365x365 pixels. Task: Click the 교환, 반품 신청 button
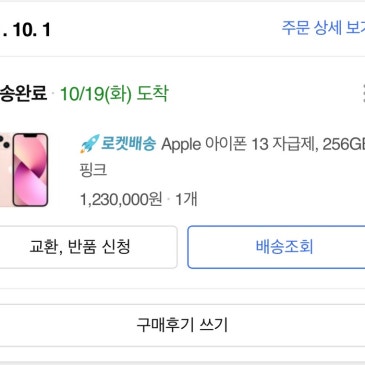(80, 247)
